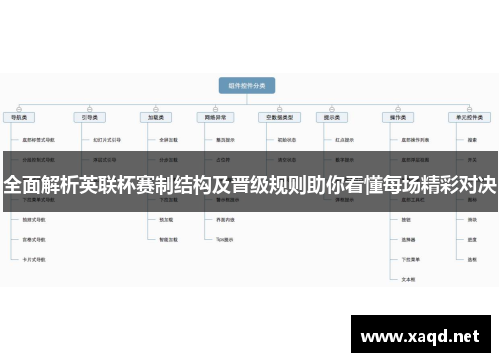Viewport: 500px width, 362px height.
Task: Select the 空数据类型 category node
Action: 280,118
